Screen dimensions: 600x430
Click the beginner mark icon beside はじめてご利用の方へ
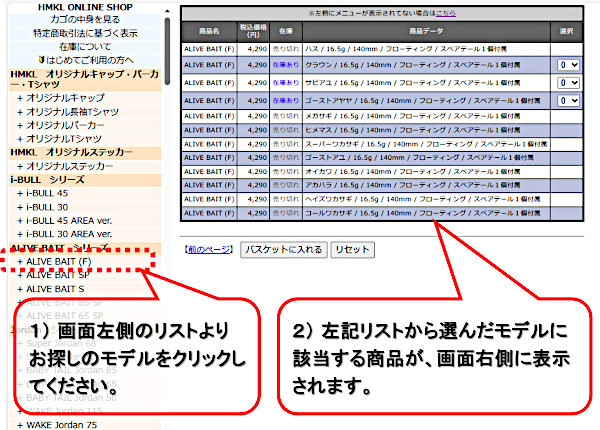(42, 60)
